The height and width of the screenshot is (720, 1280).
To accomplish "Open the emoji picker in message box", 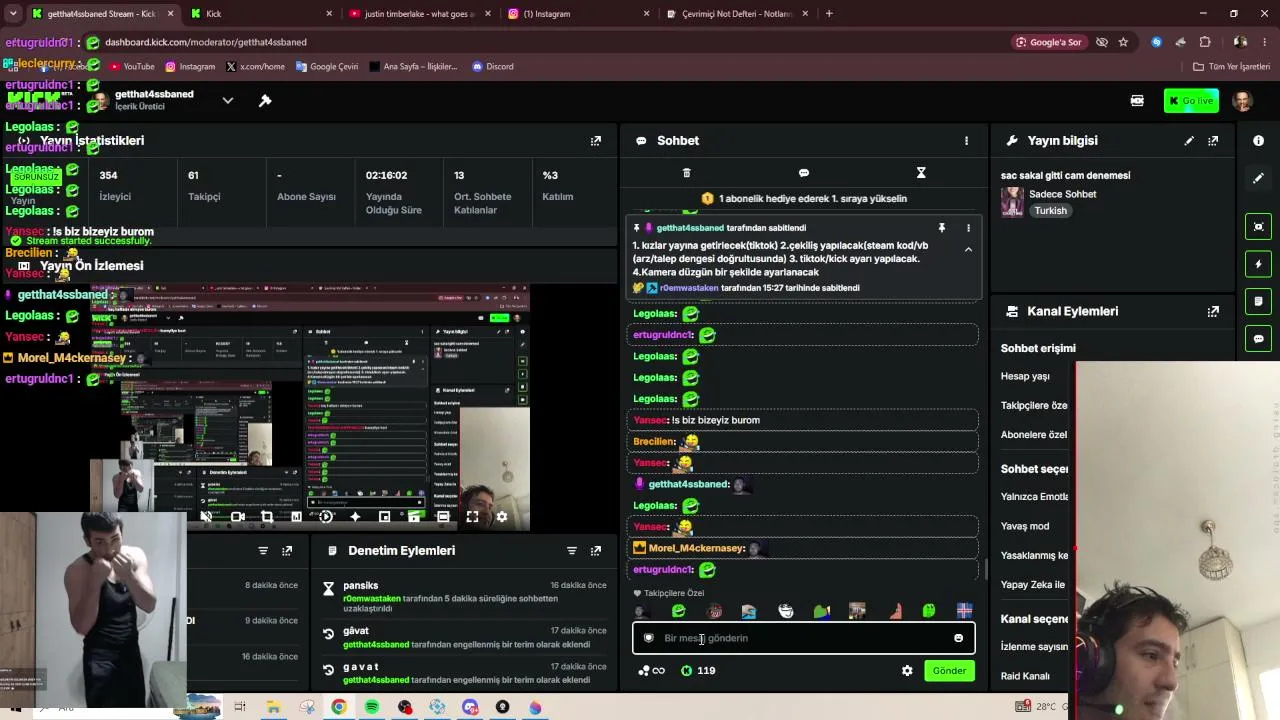I will click(958, 638).
